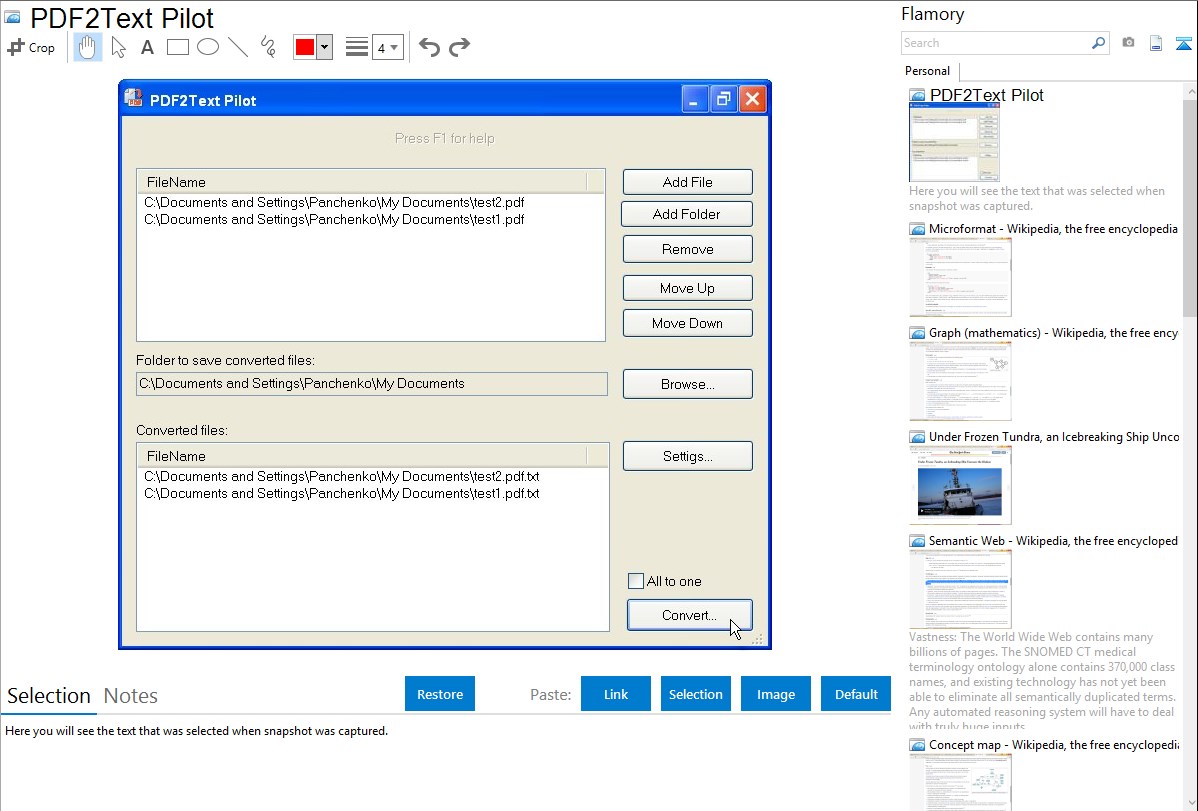Select test2.pdf in the source file list
Screen dimensions: 1198x811
[x=334, y=203]
